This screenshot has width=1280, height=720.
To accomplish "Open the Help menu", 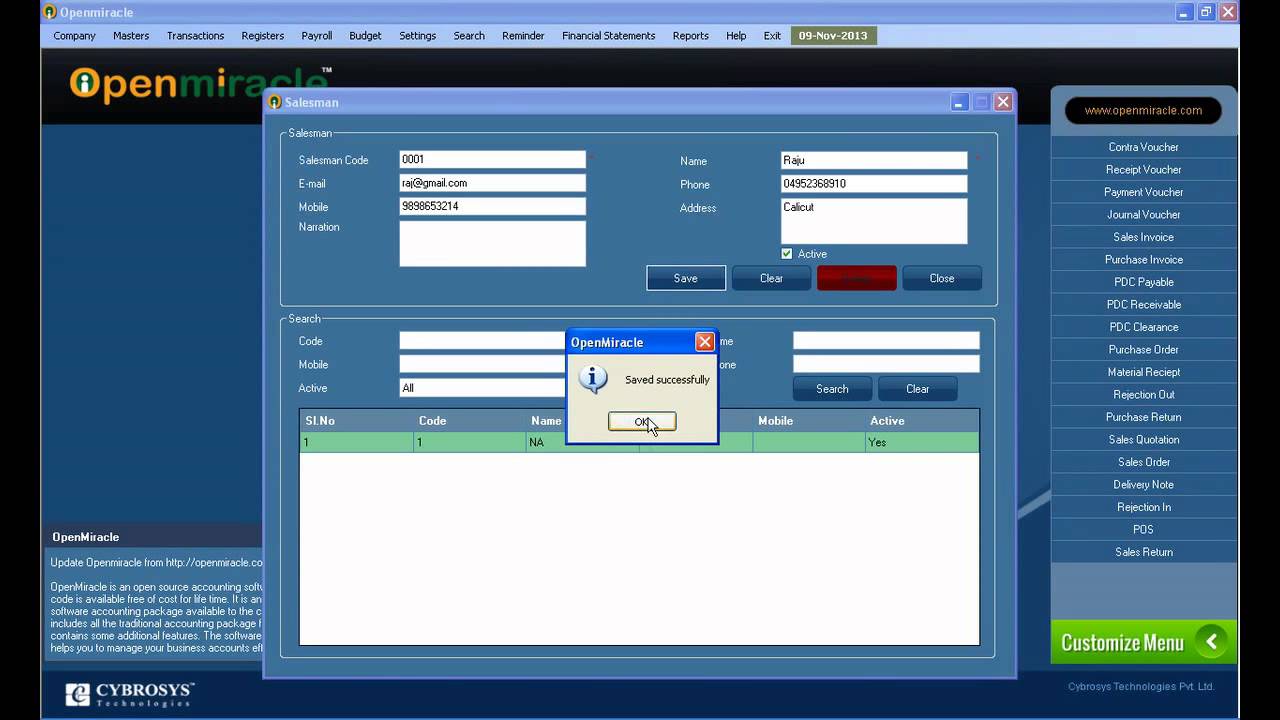I will pos(736,36).
